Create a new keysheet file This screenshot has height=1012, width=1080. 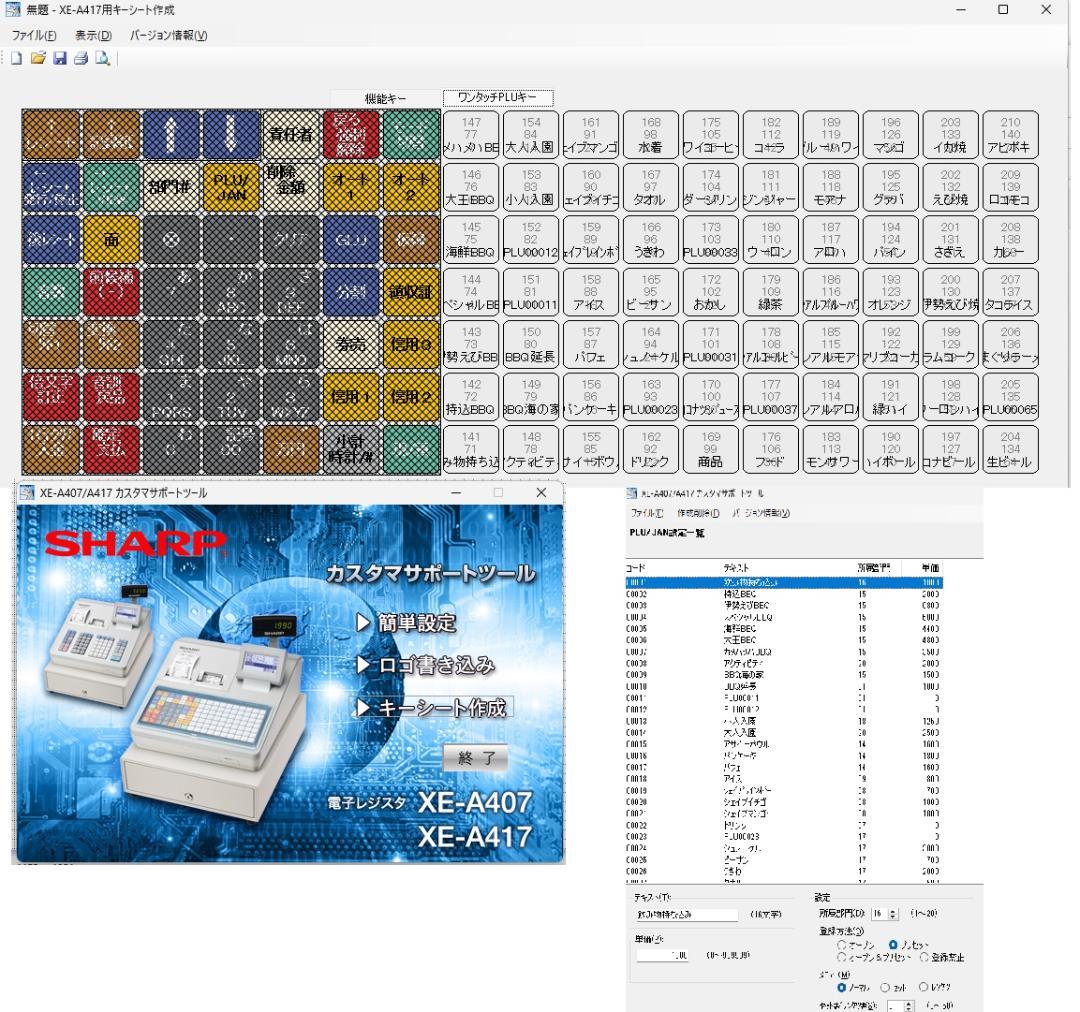click(15, 57)
